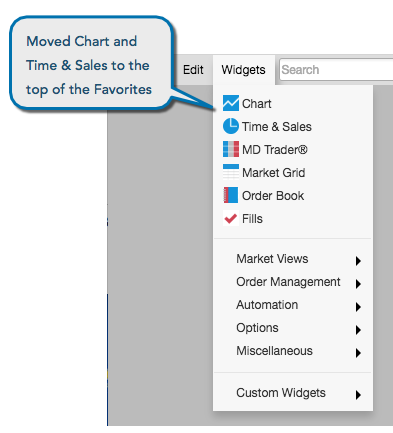Expand the Options submenu arrow
The width and height of the screenshot is (393, 433).
click(358, 330)
